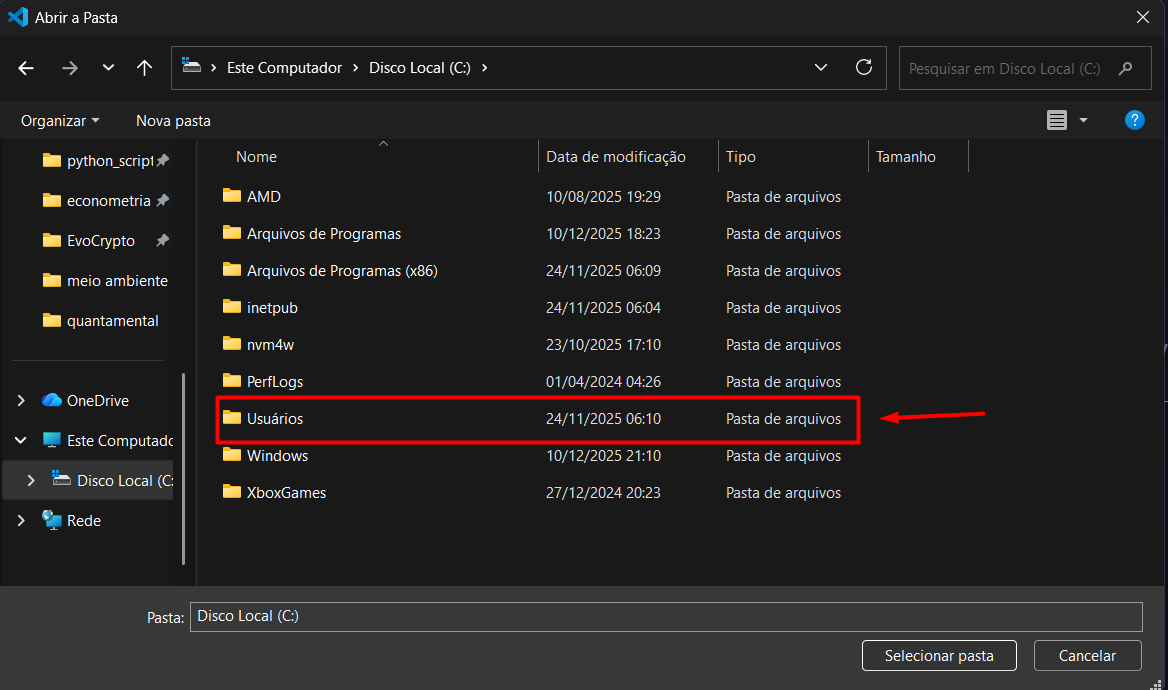Select the XboxGames folder
The width and height of the screenshot is (1168, 690).
[286, 492]
